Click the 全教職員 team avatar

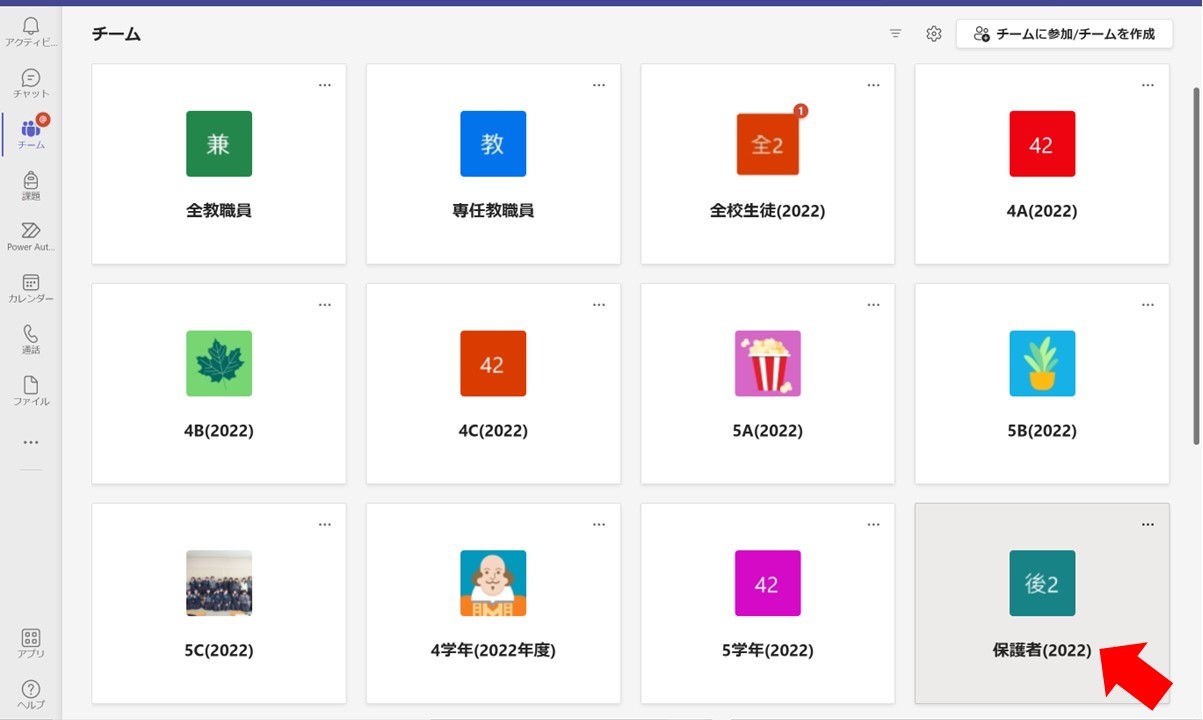[x=219, y=144]
